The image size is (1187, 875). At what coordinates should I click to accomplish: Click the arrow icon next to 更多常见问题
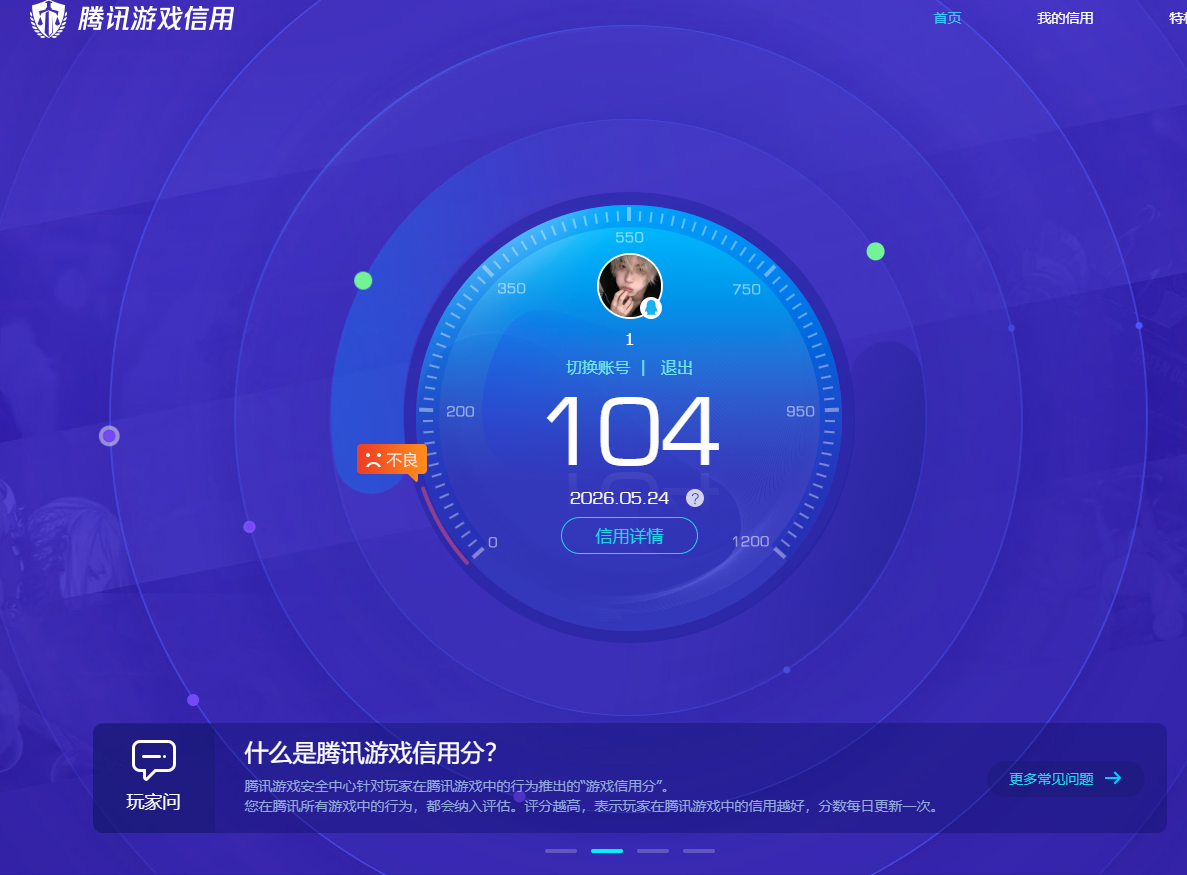[1113, 778]
